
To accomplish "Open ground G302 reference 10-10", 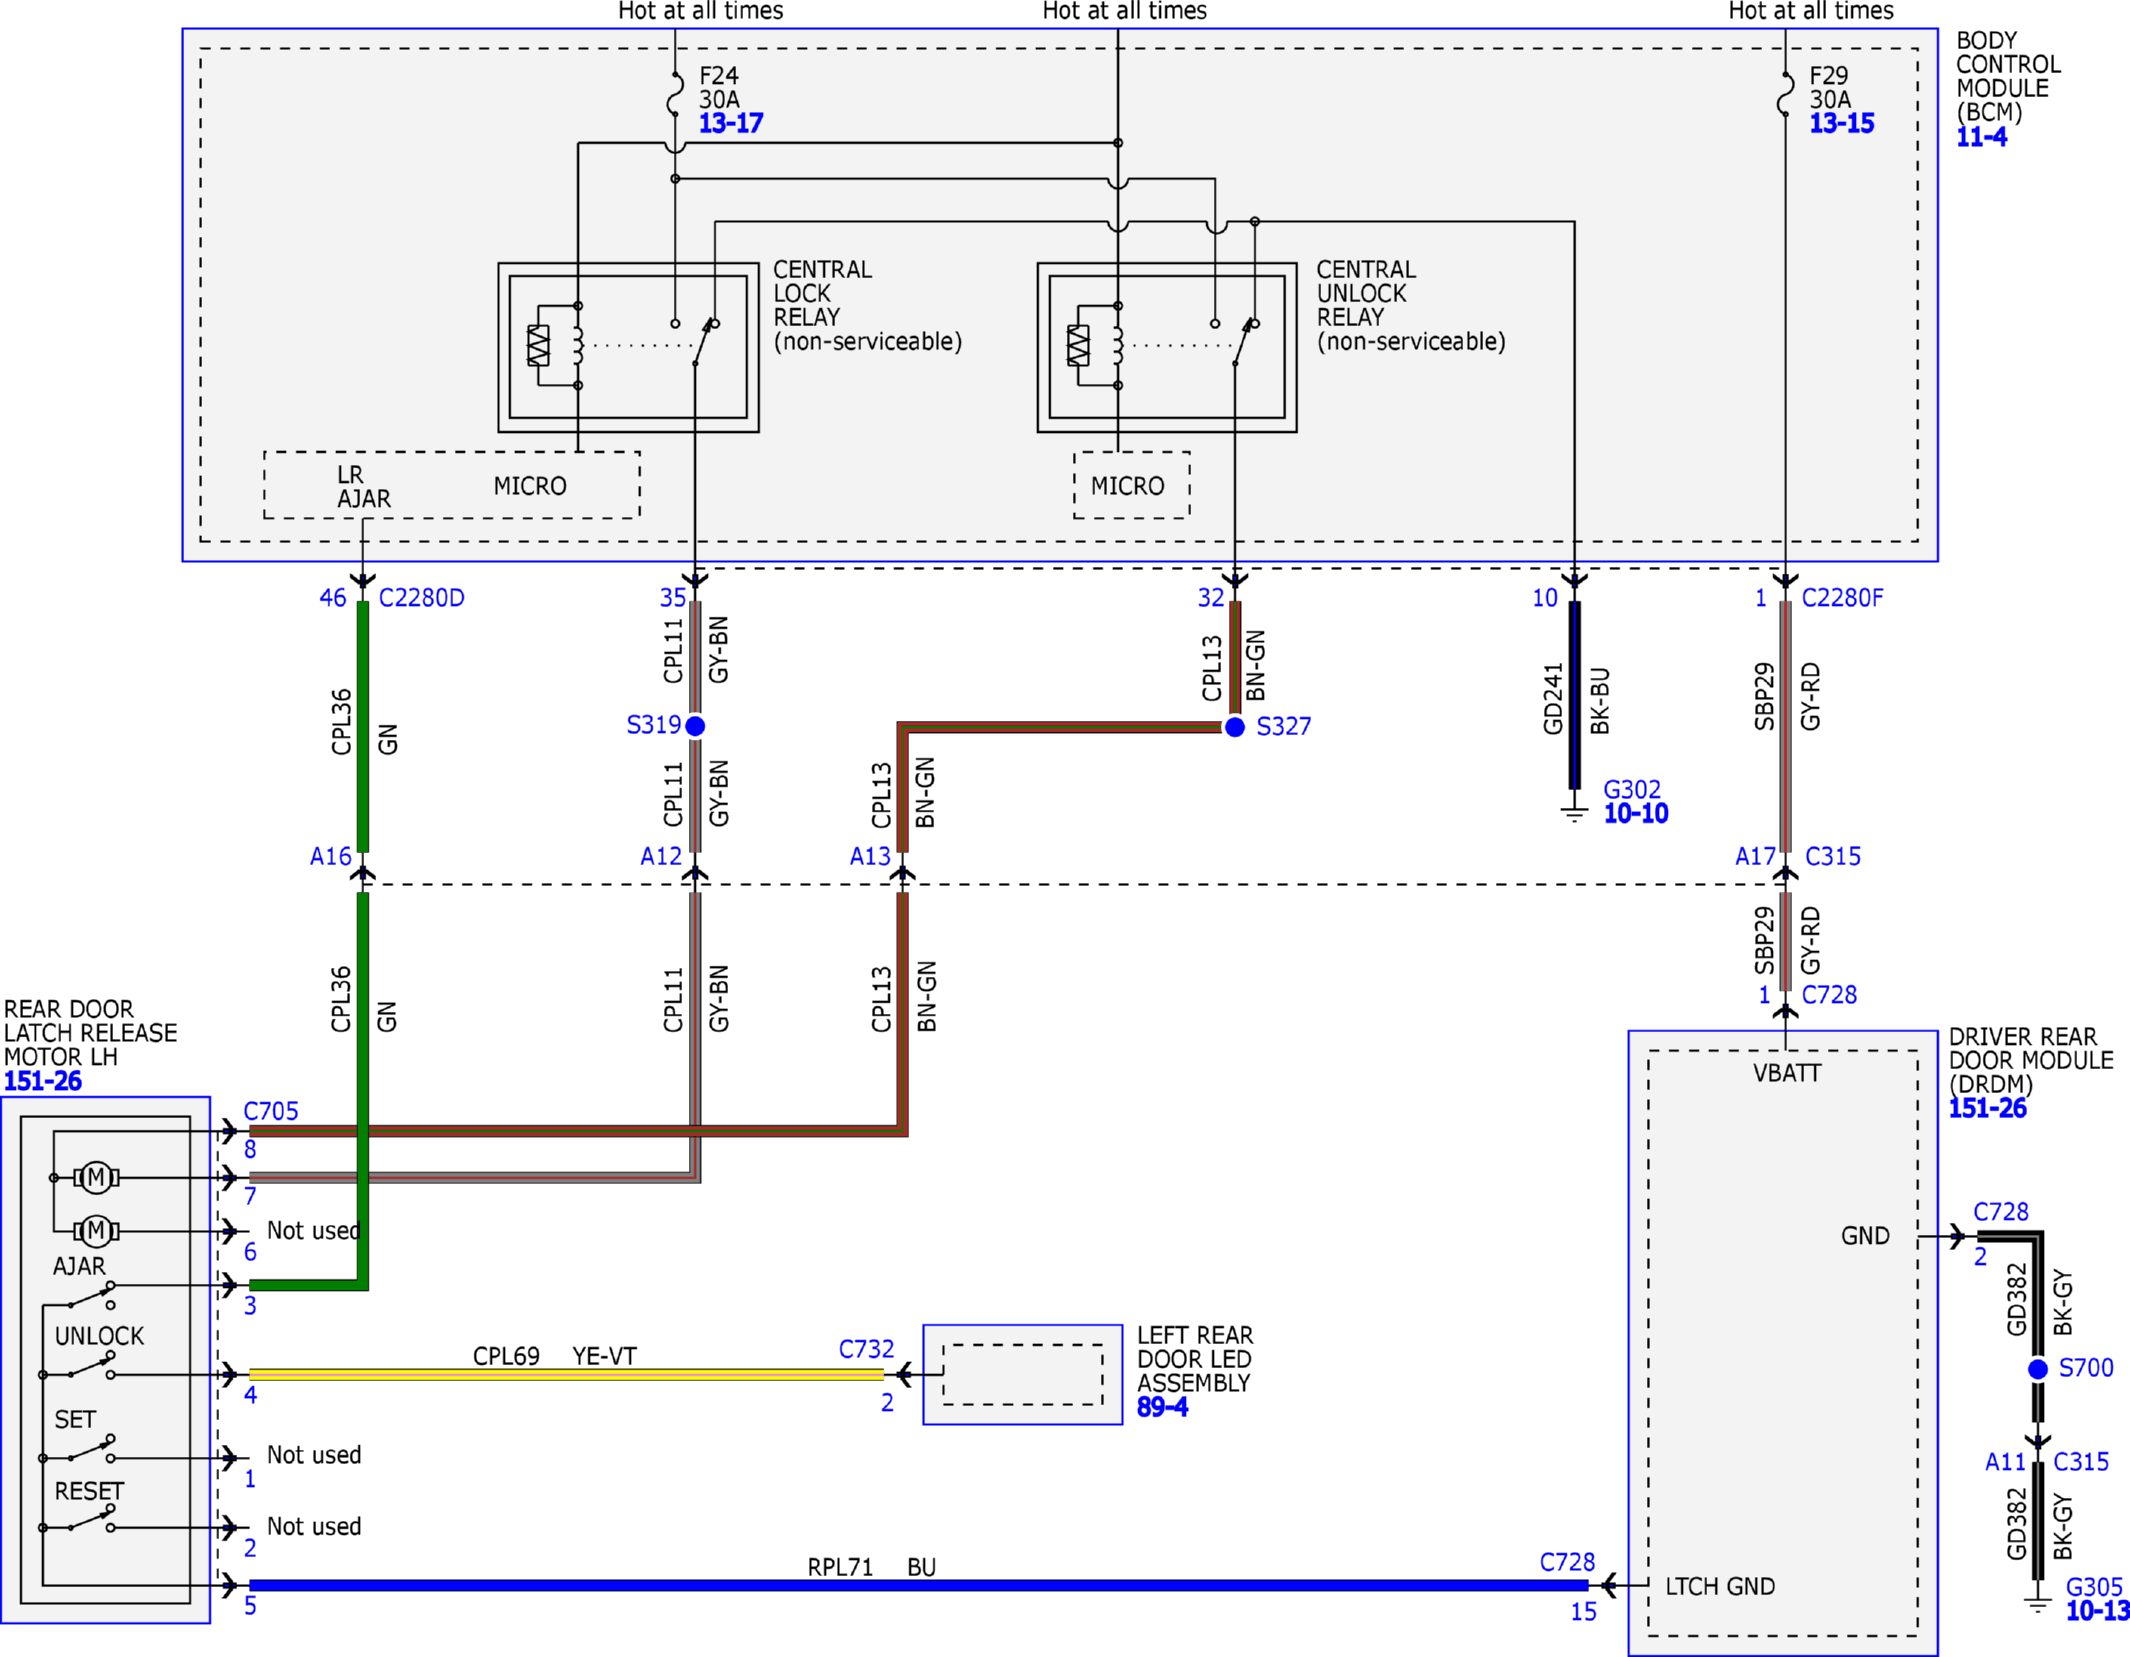I will pyautogui.click(x=1636, y=814).
